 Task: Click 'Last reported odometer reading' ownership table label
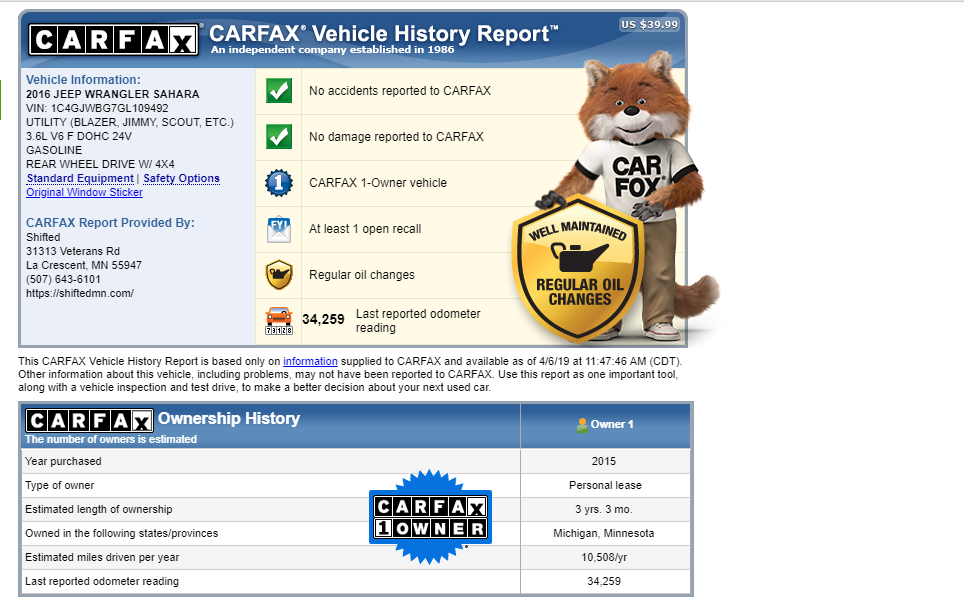pos(102,581)
